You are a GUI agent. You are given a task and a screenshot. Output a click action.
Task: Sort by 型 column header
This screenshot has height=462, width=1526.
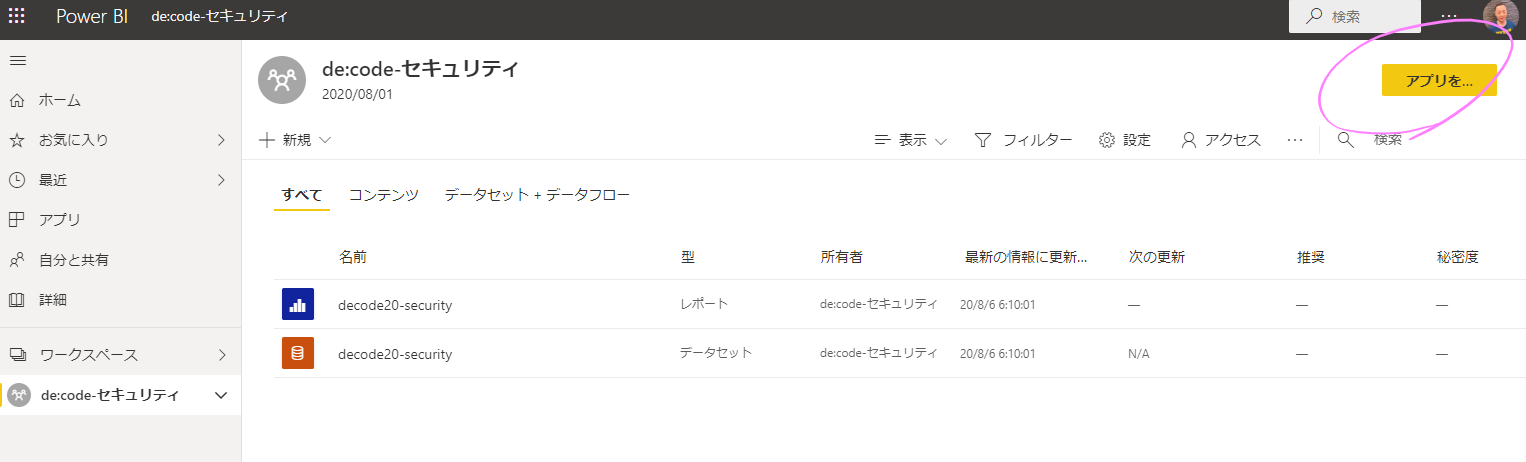688,257
